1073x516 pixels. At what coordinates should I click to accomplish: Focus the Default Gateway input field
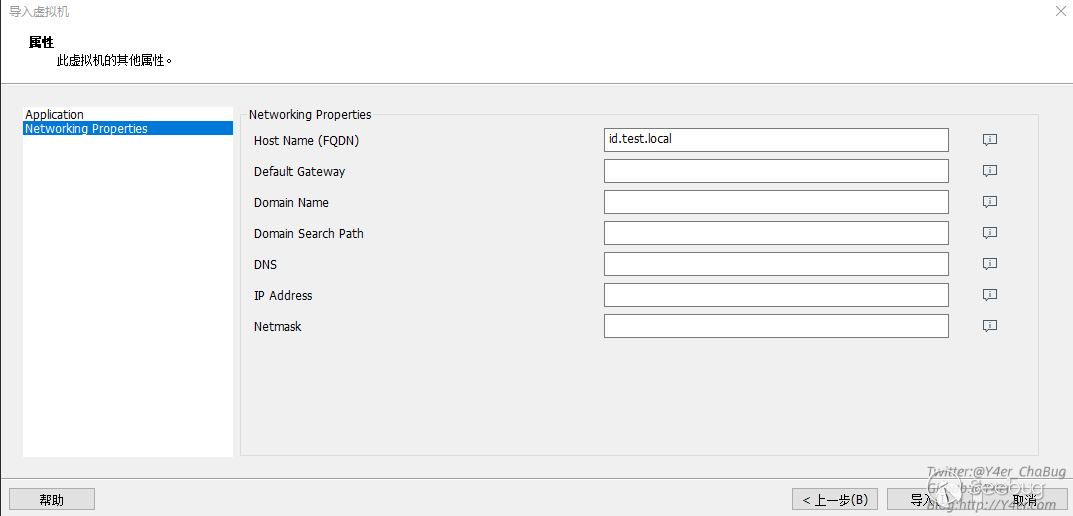click(776, 171)
